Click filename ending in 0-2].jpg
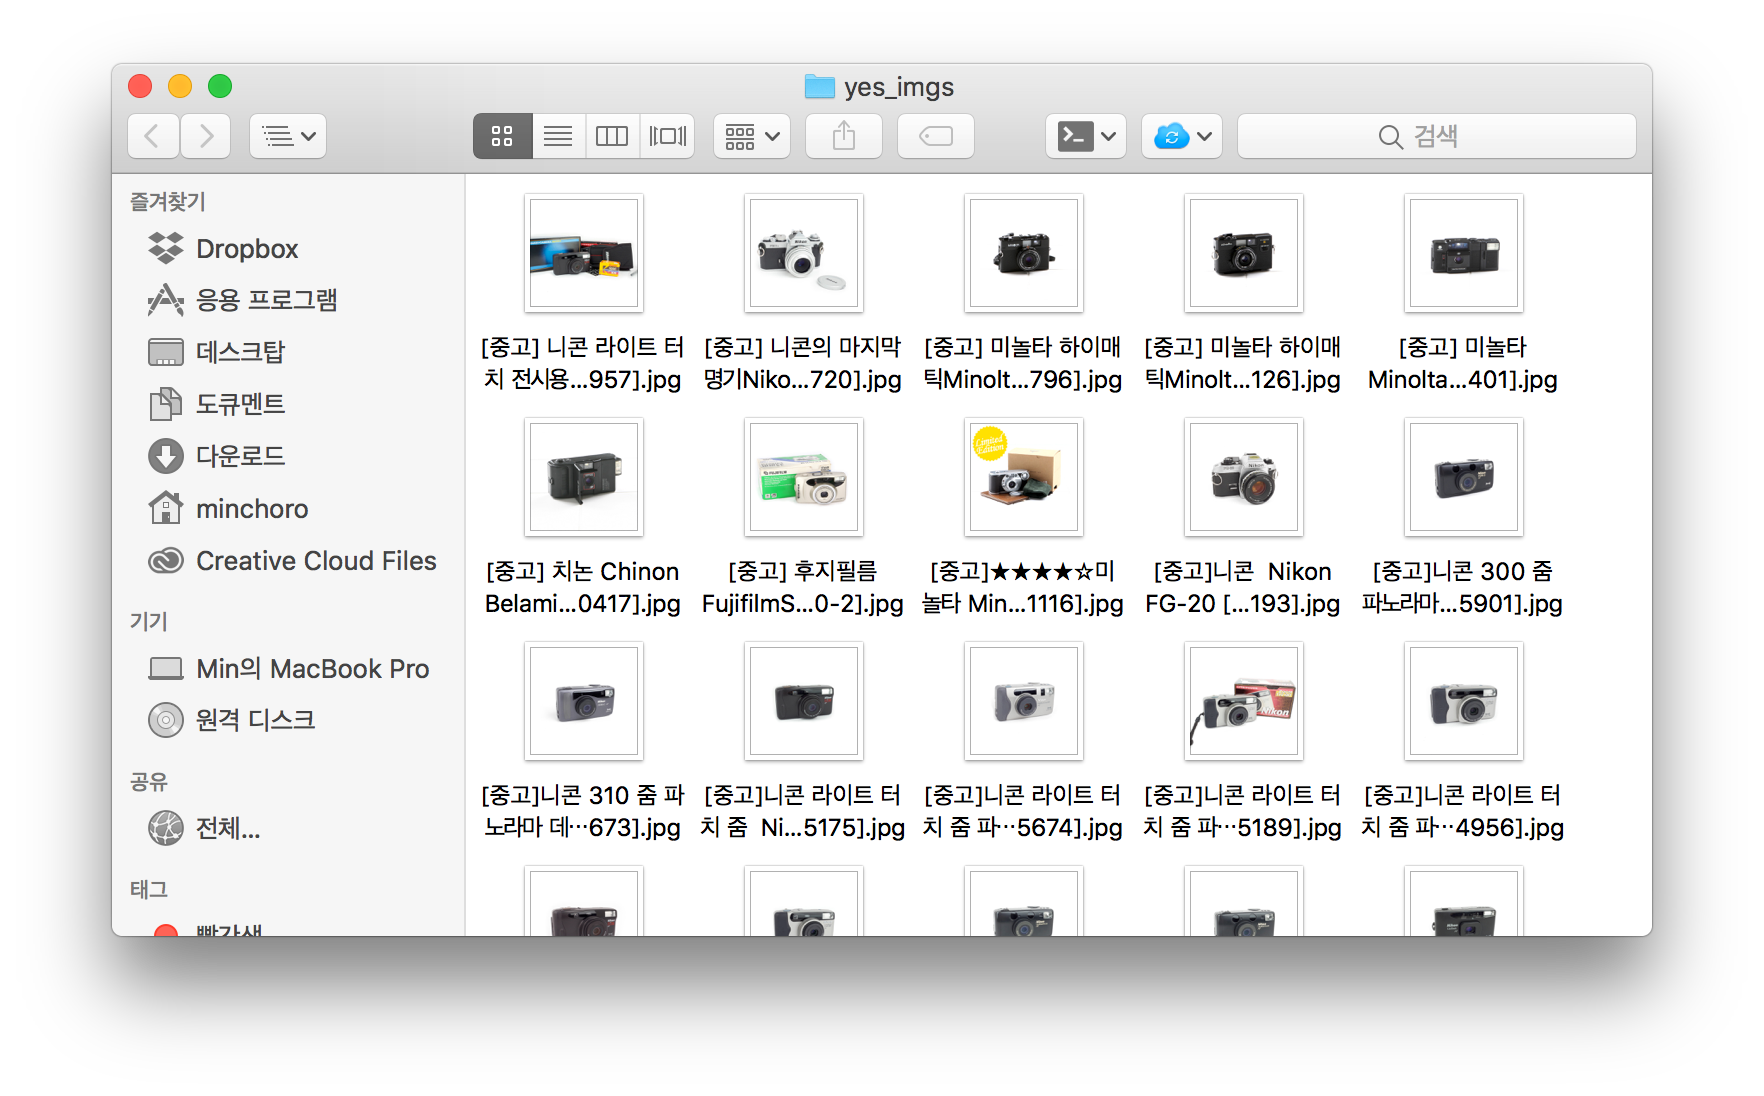Screen dimensions: 1764x1096 coord(803,587)
